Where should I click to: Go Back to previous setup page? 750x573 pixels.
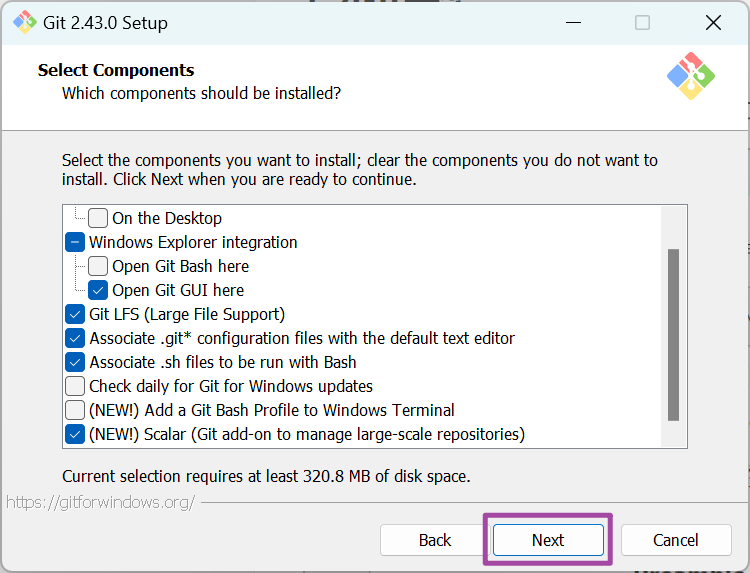point(435,540)
